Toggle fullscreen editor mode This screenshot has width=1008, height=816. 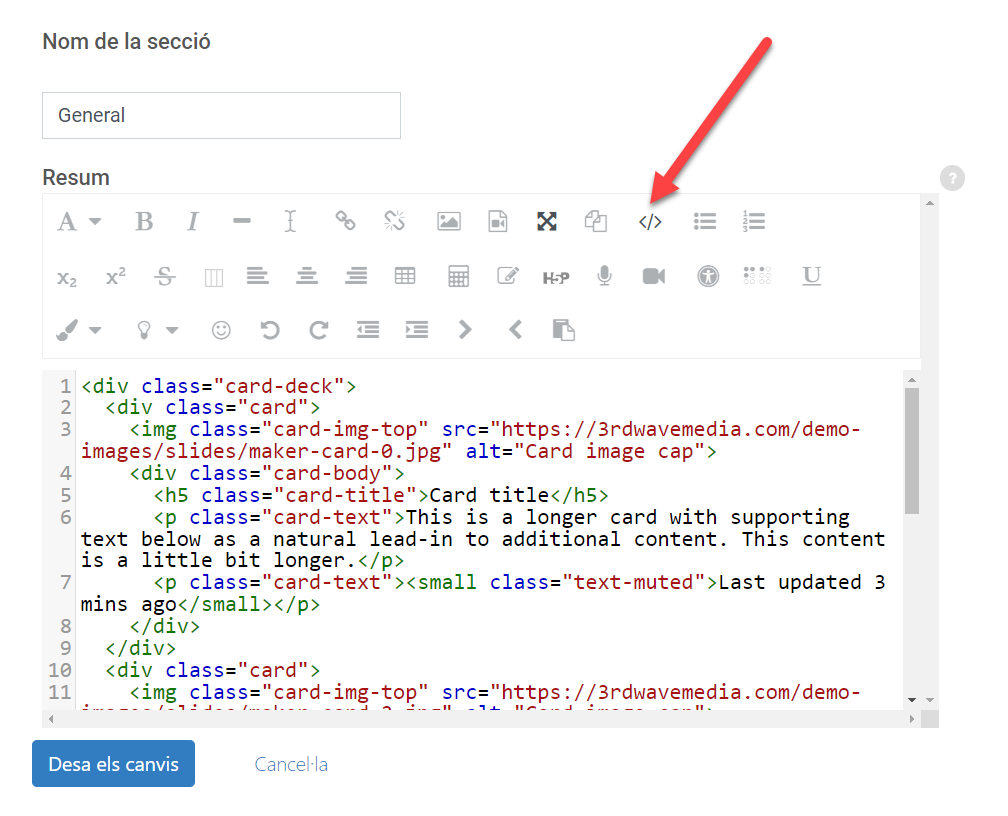[x=546, y=222]
